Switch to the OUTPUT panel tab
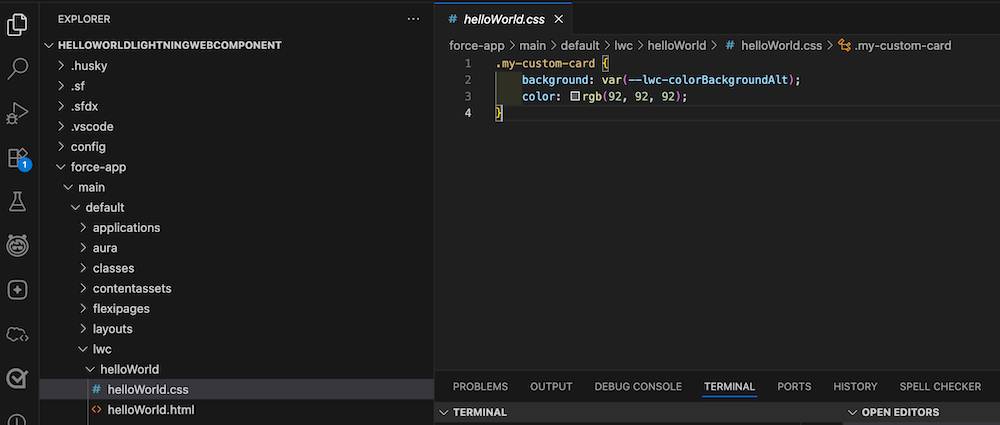Image resolution: width=1000 pixels, height=425 pixels. pyautogui.click(x=551, y=387)
